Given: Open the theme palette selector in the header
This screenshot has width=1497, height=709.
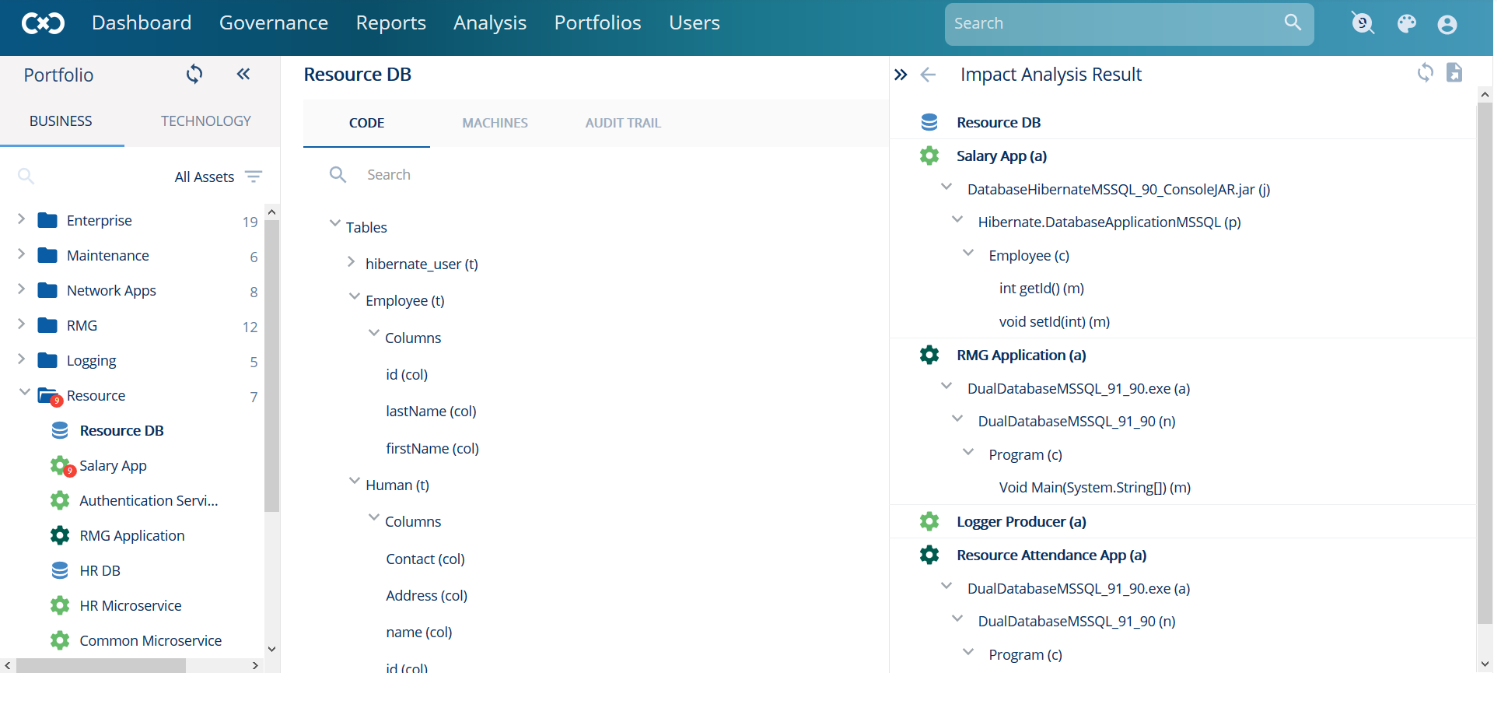Looking at the screenshot, I should (x=1407, y=23).
